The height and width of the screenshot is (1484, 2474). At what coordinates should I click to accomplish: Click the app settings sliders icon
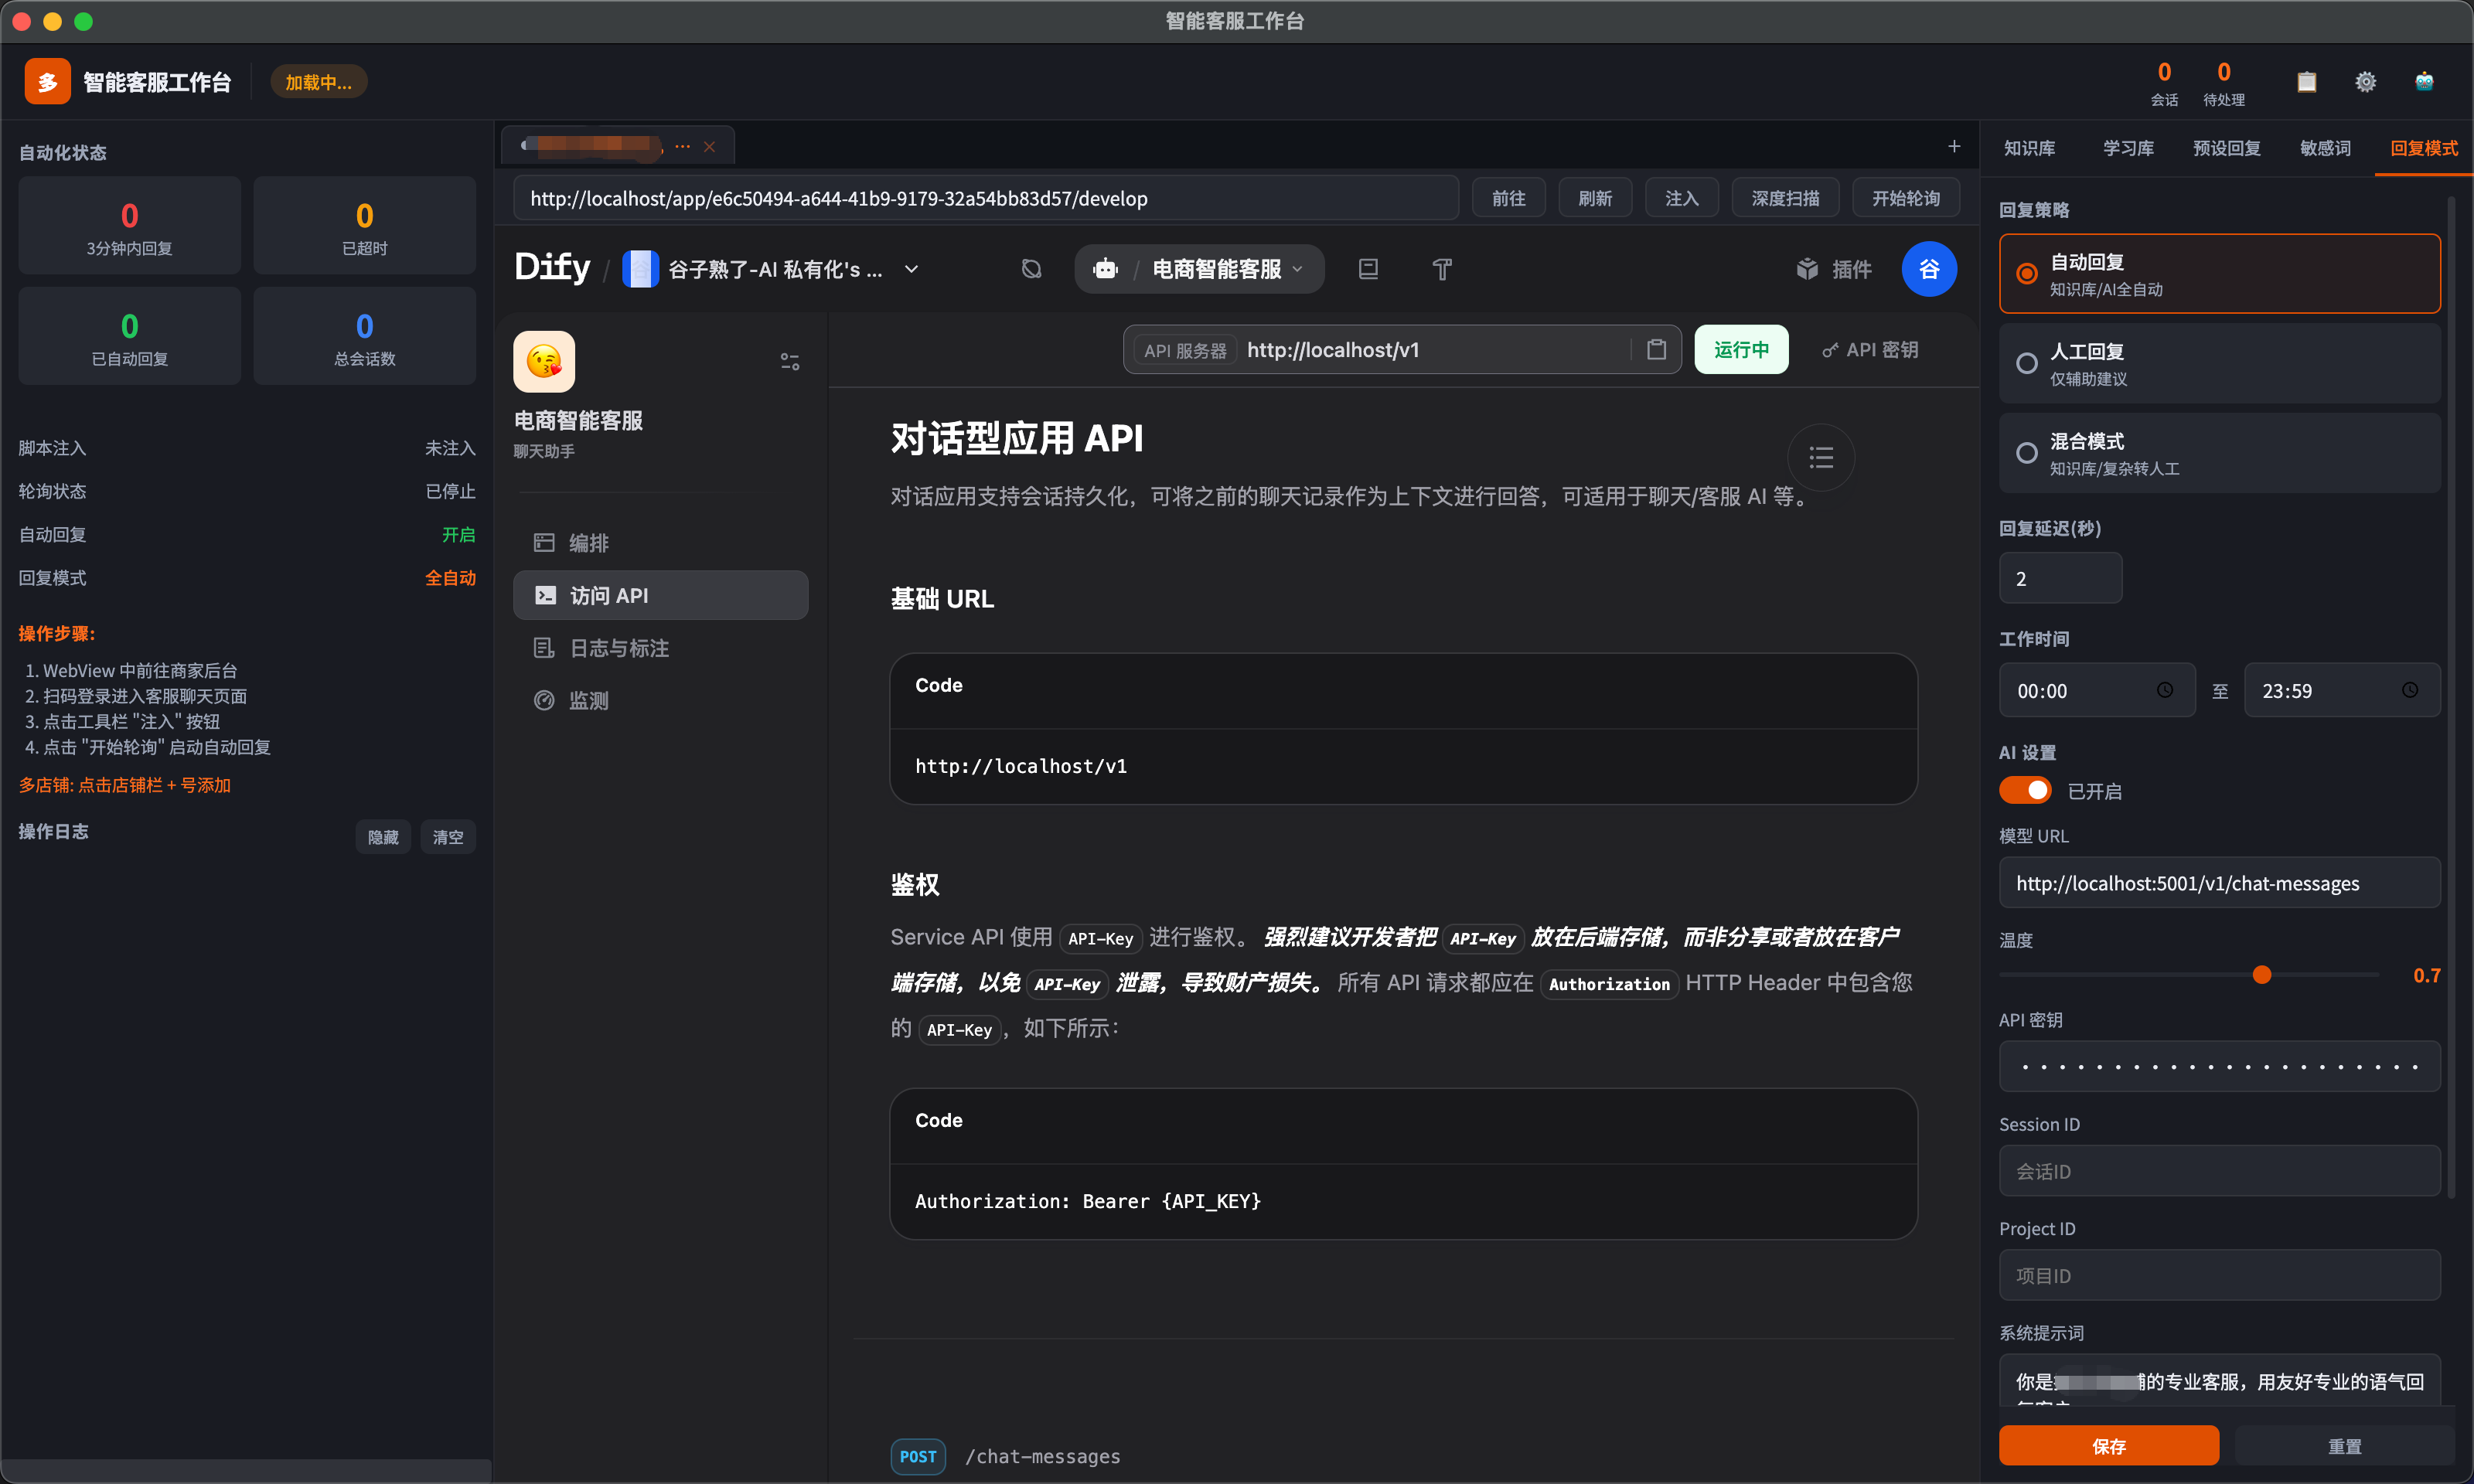(x=790, y=362)
